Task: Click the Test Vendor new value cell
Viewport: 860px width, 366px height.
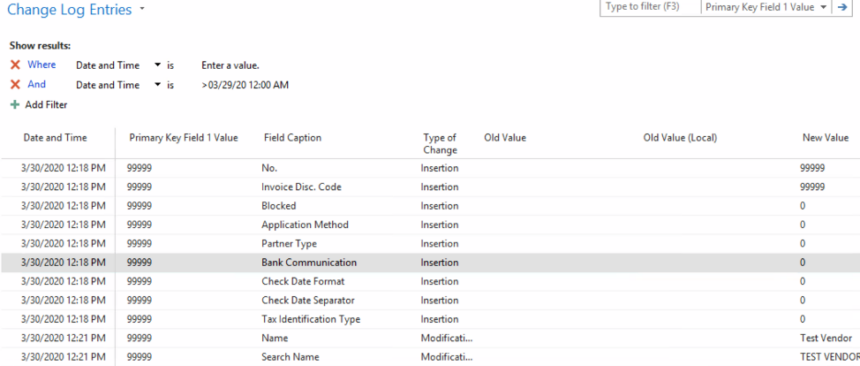Action: (826, 338)
